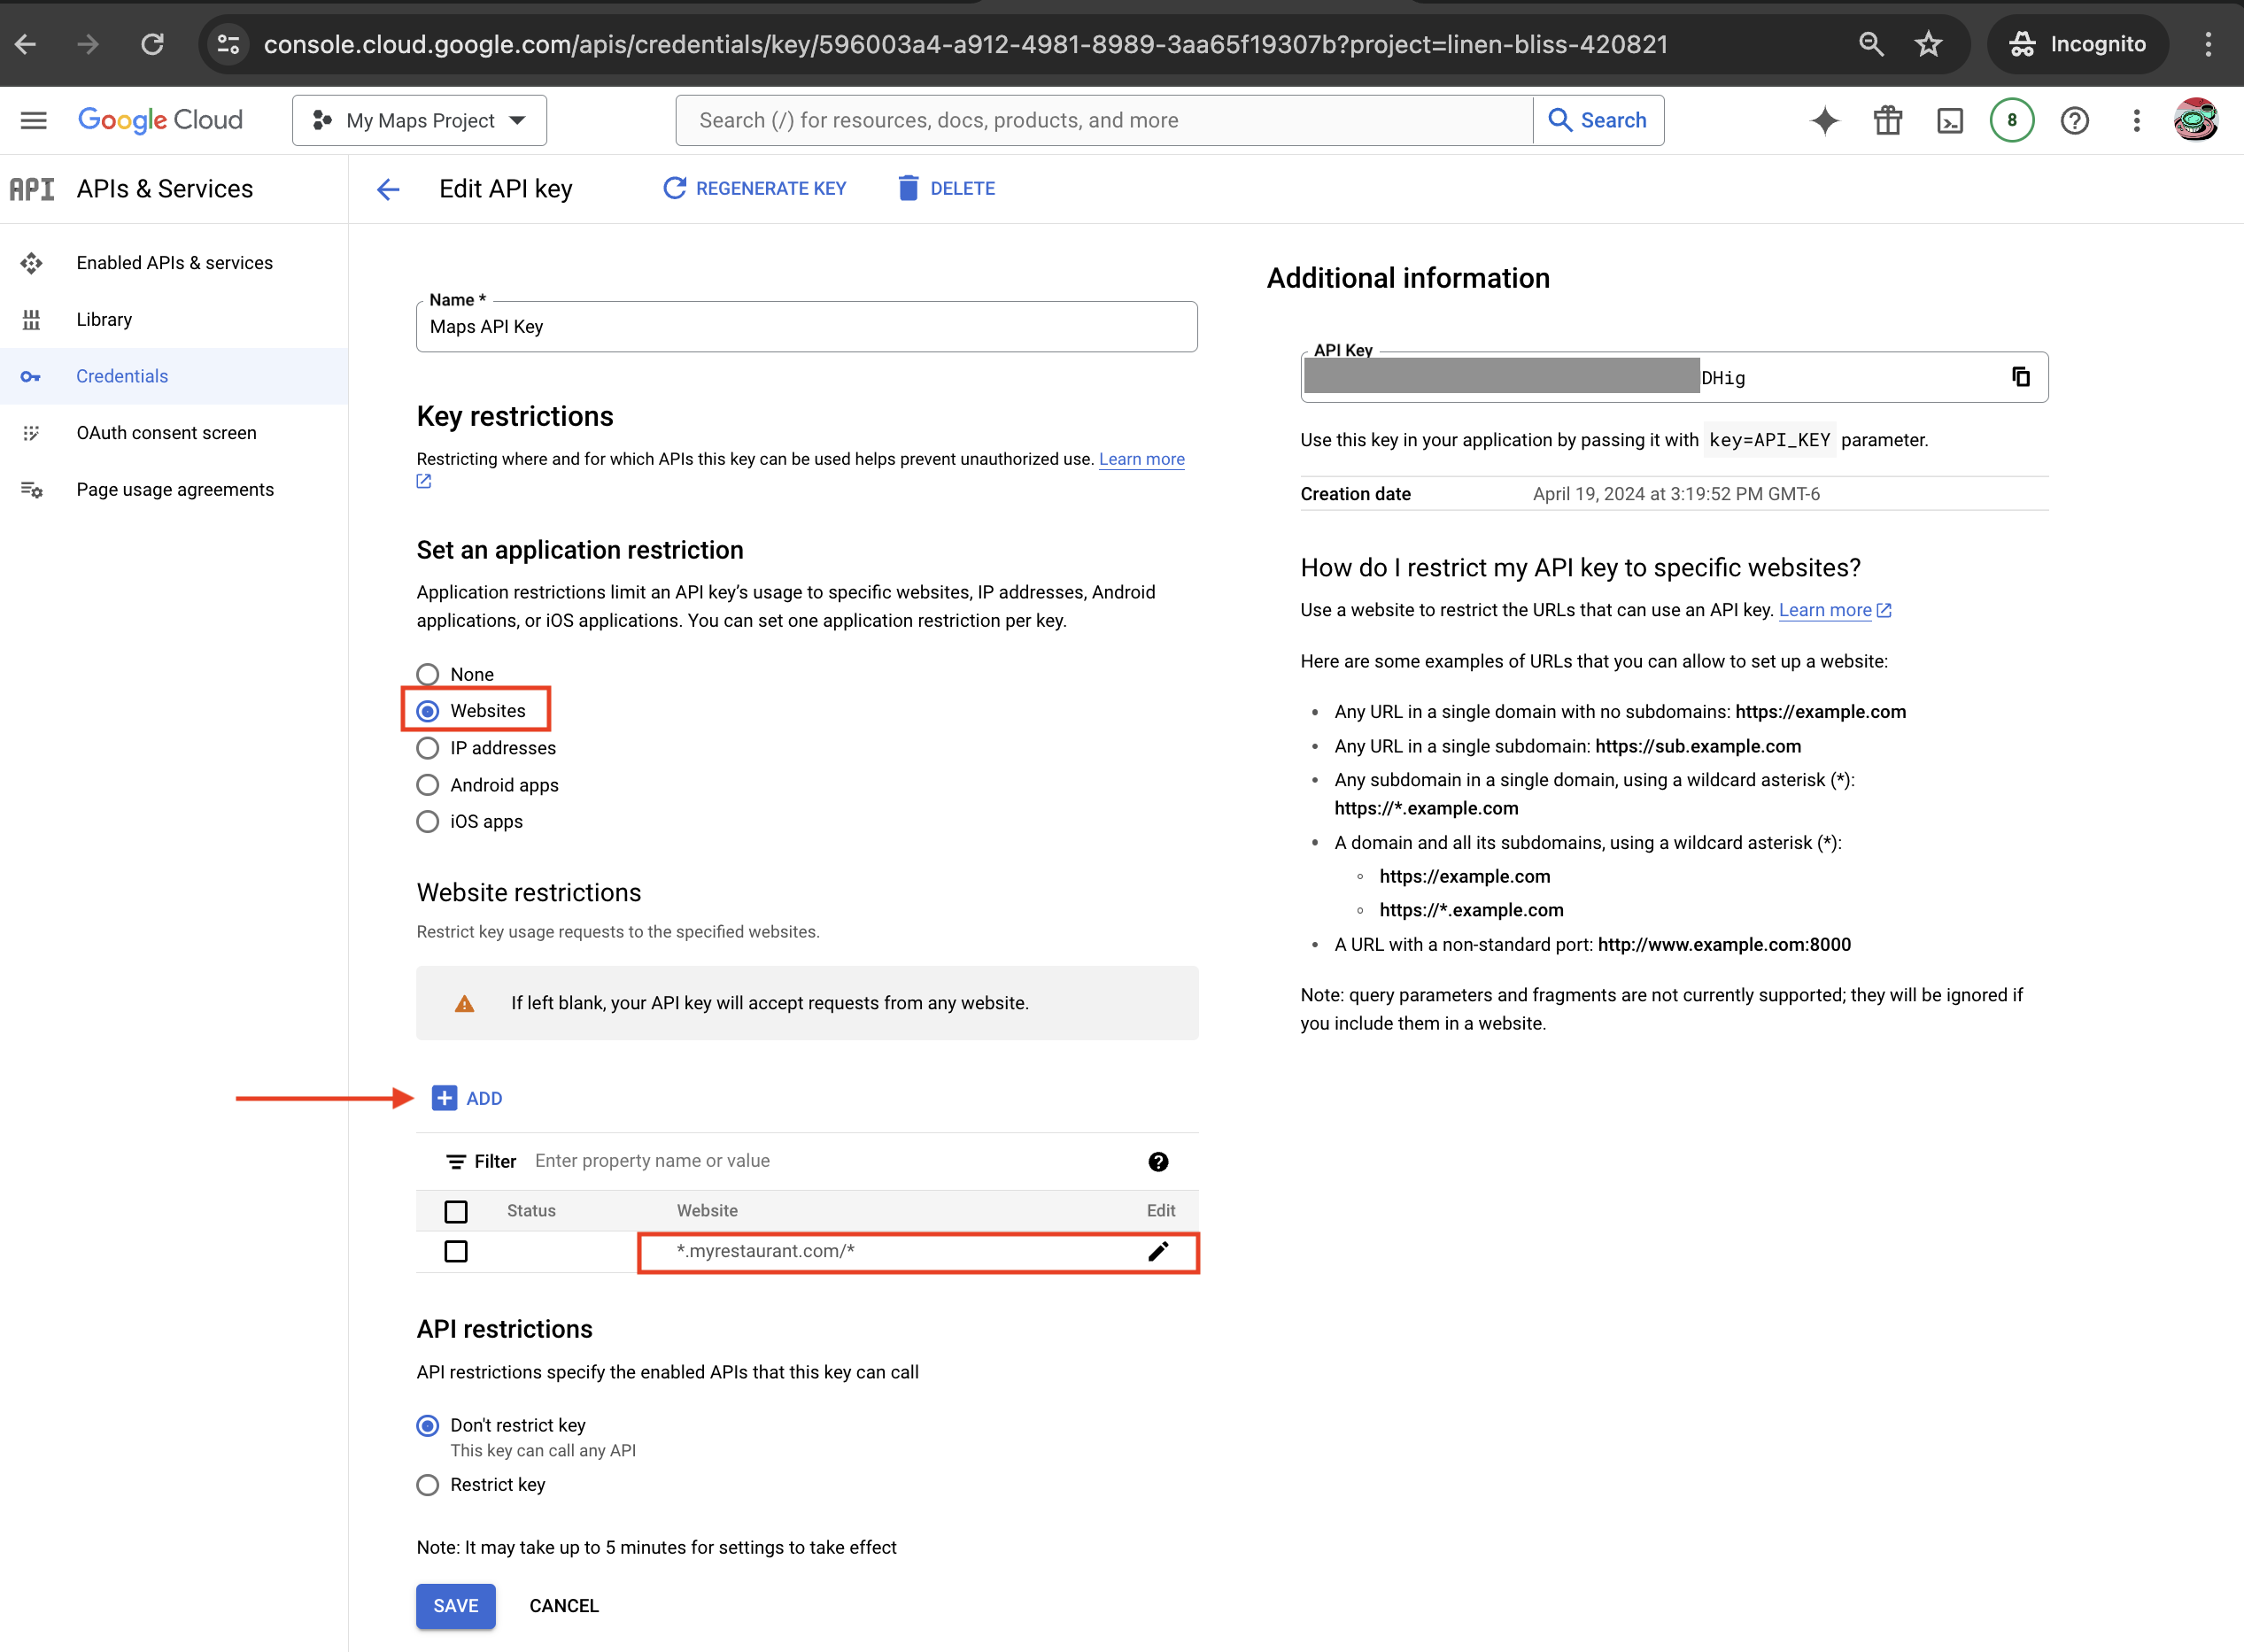The image size is (2244, 1652).
Task: Click the help icon next to the Filter row
Action: click(x=1157, y=1161)
